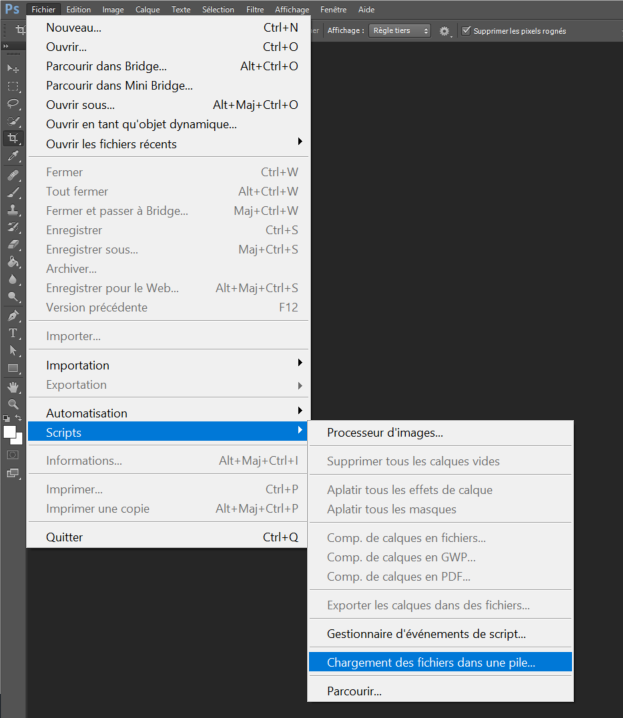Select the Dodge tool
This screenshot has width=623, height=718.
pos(13,297)
